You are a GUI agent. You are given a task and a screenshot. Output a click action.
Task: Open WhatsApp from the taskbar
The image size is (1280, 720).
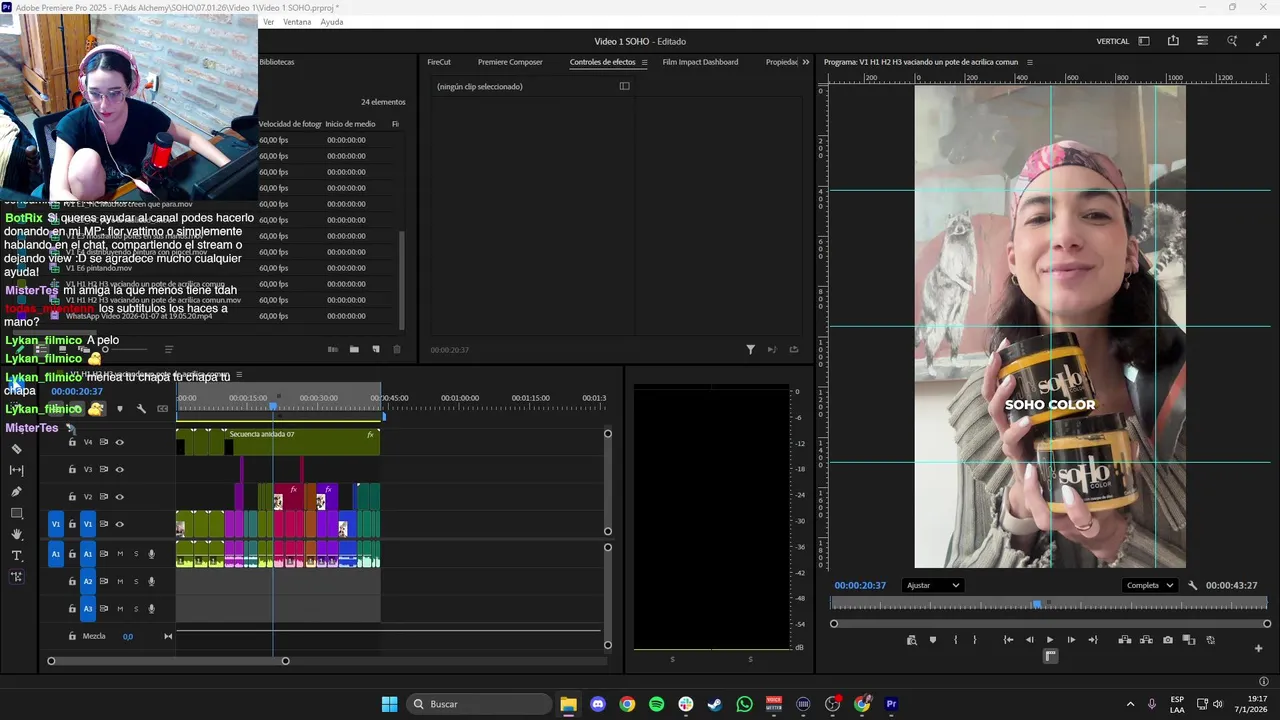click(x=744, y=704)
